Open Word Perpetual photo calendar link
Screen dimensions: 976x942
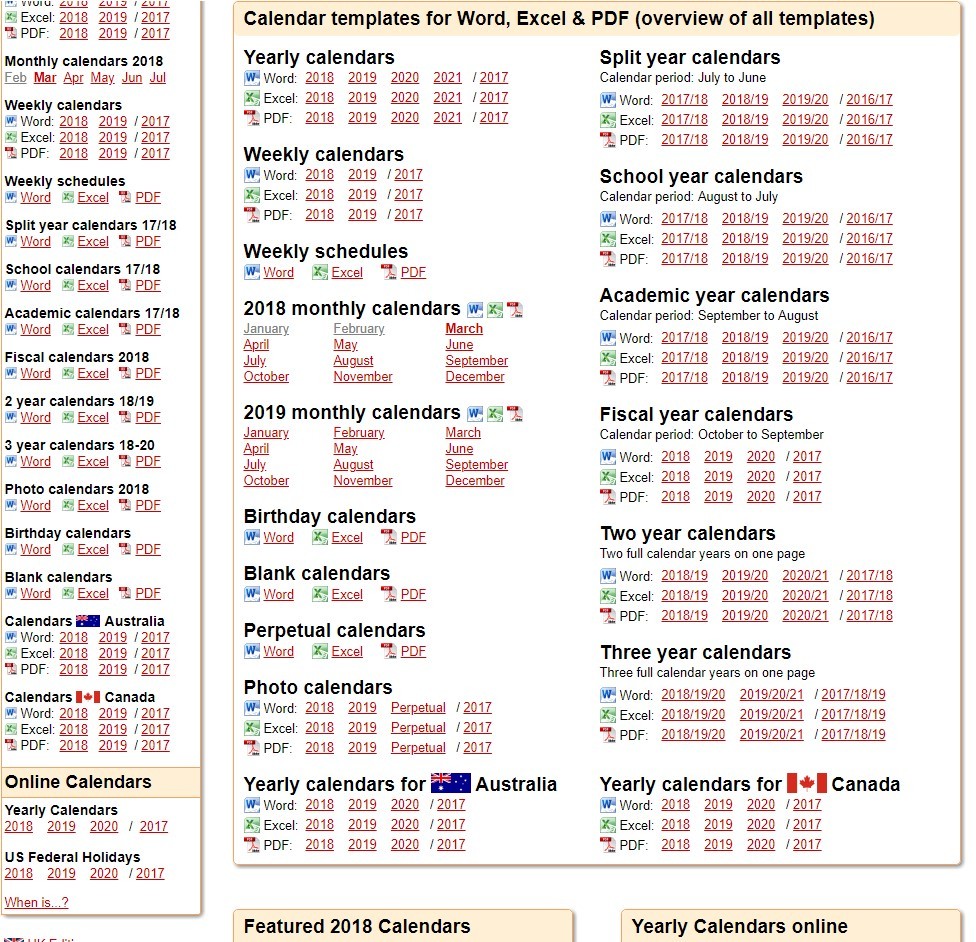[418, 708]
